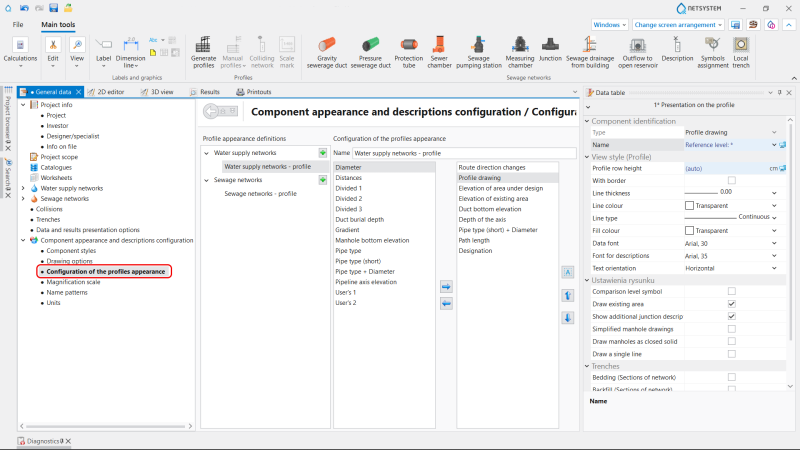Switch to the 3D view tab
This screenshot has width=800, height=450.
point(157,92)
